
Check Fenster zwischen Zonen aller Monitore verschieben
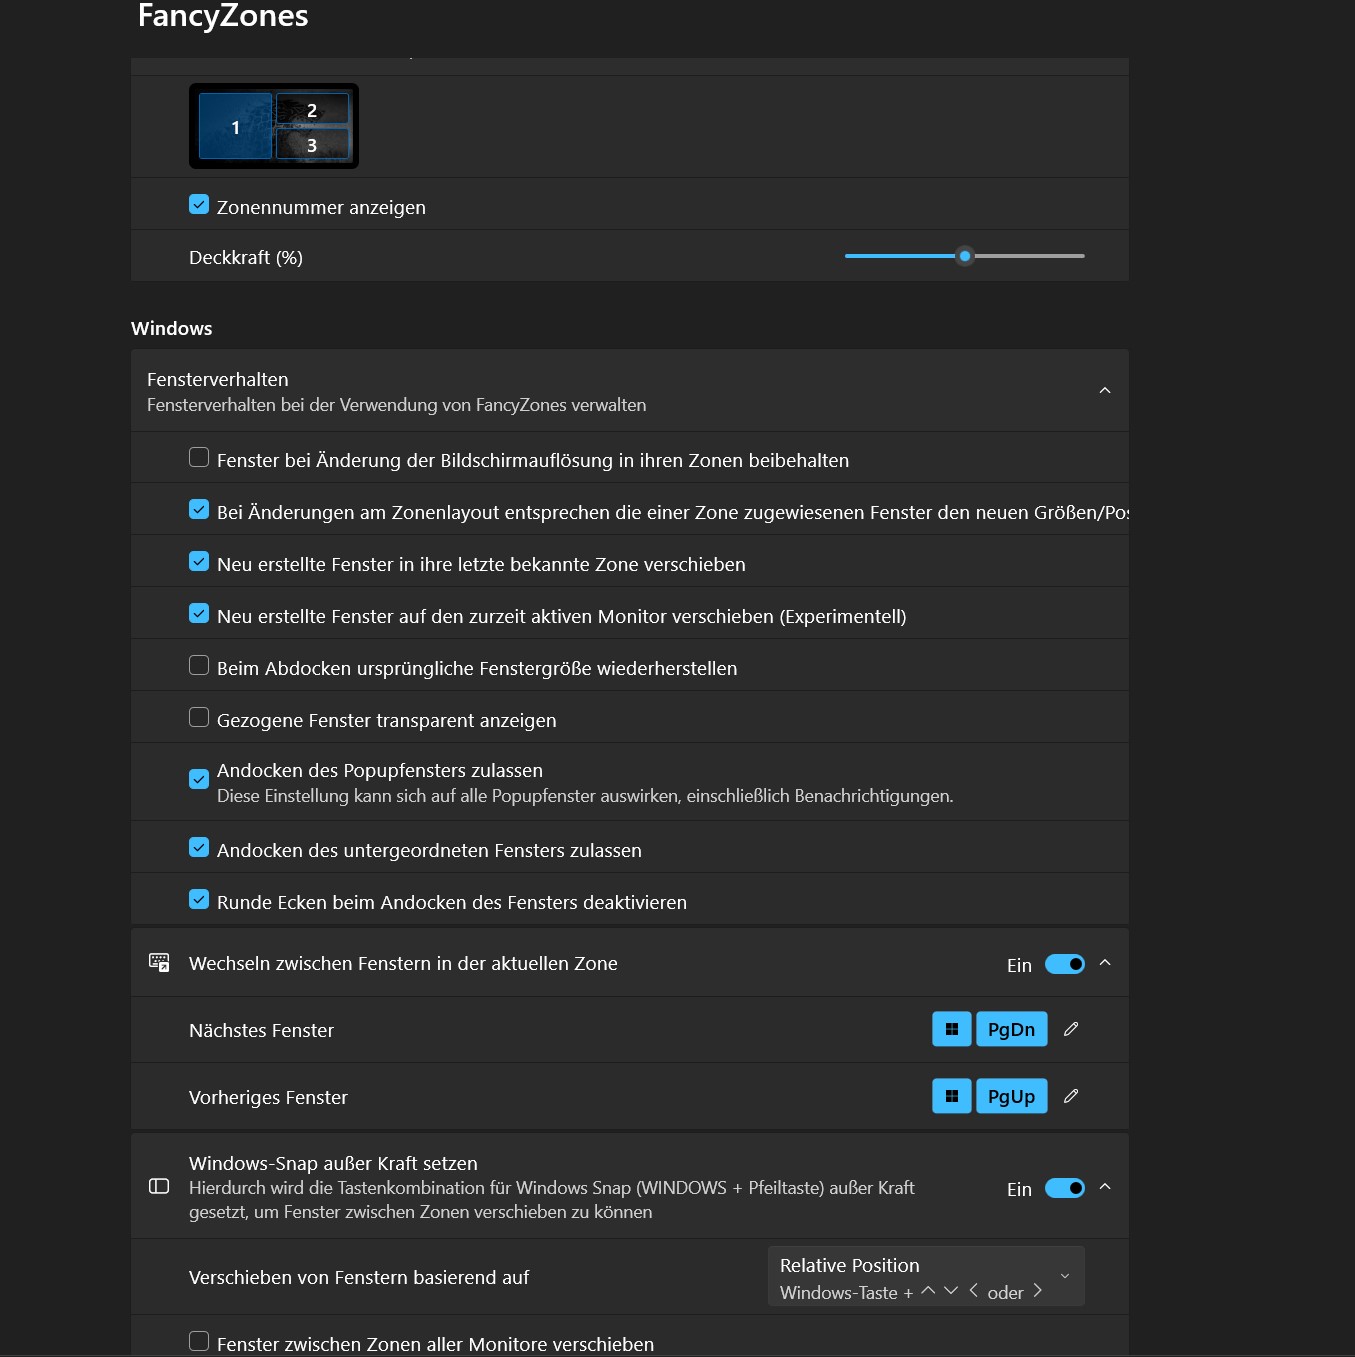(199, 1341)
